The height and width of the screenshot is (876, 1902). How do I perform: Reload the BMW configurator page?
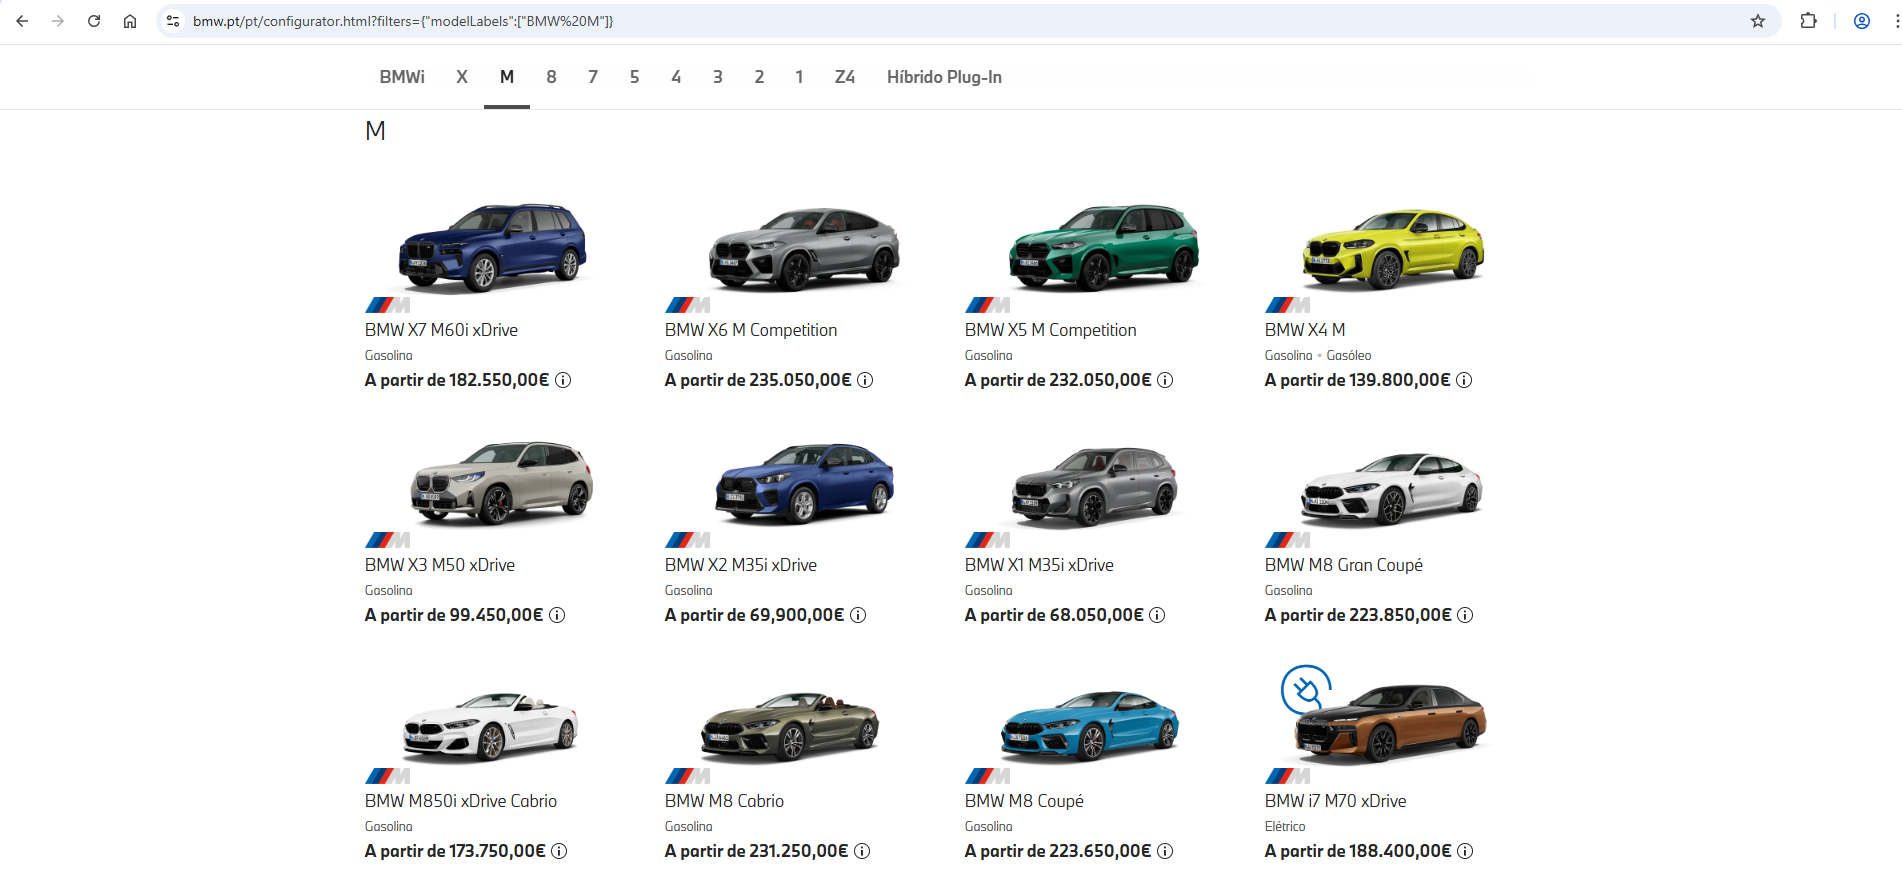click(94, 21)
